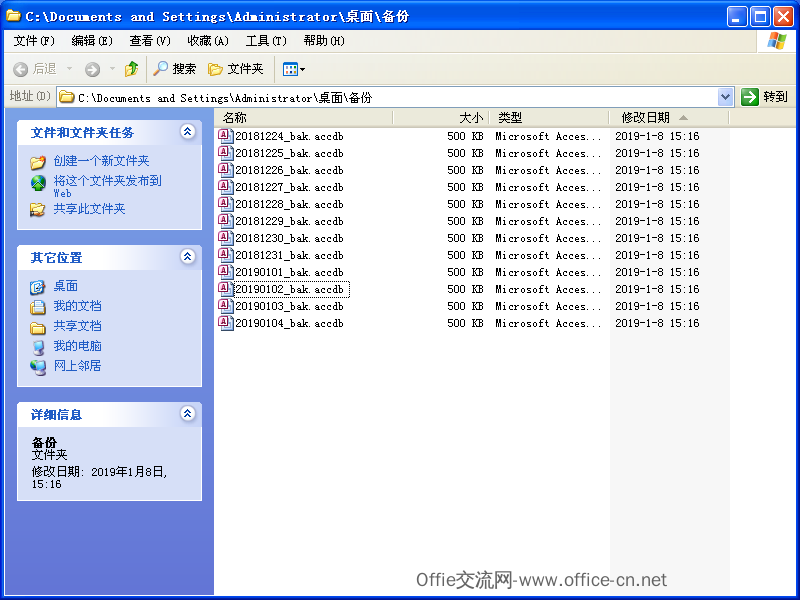Open the 查看(V) menu
Viewport: 800px width, 600px height.
pyautogui.click(x=150, y=41)
